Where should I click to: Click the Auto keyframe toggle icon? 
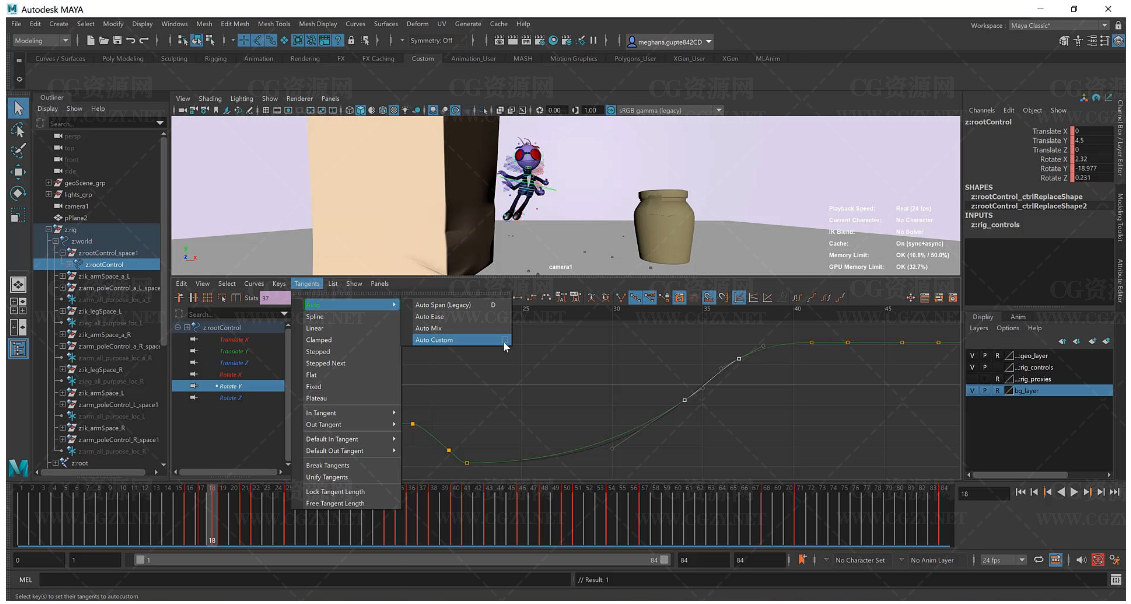(1097, 560)
